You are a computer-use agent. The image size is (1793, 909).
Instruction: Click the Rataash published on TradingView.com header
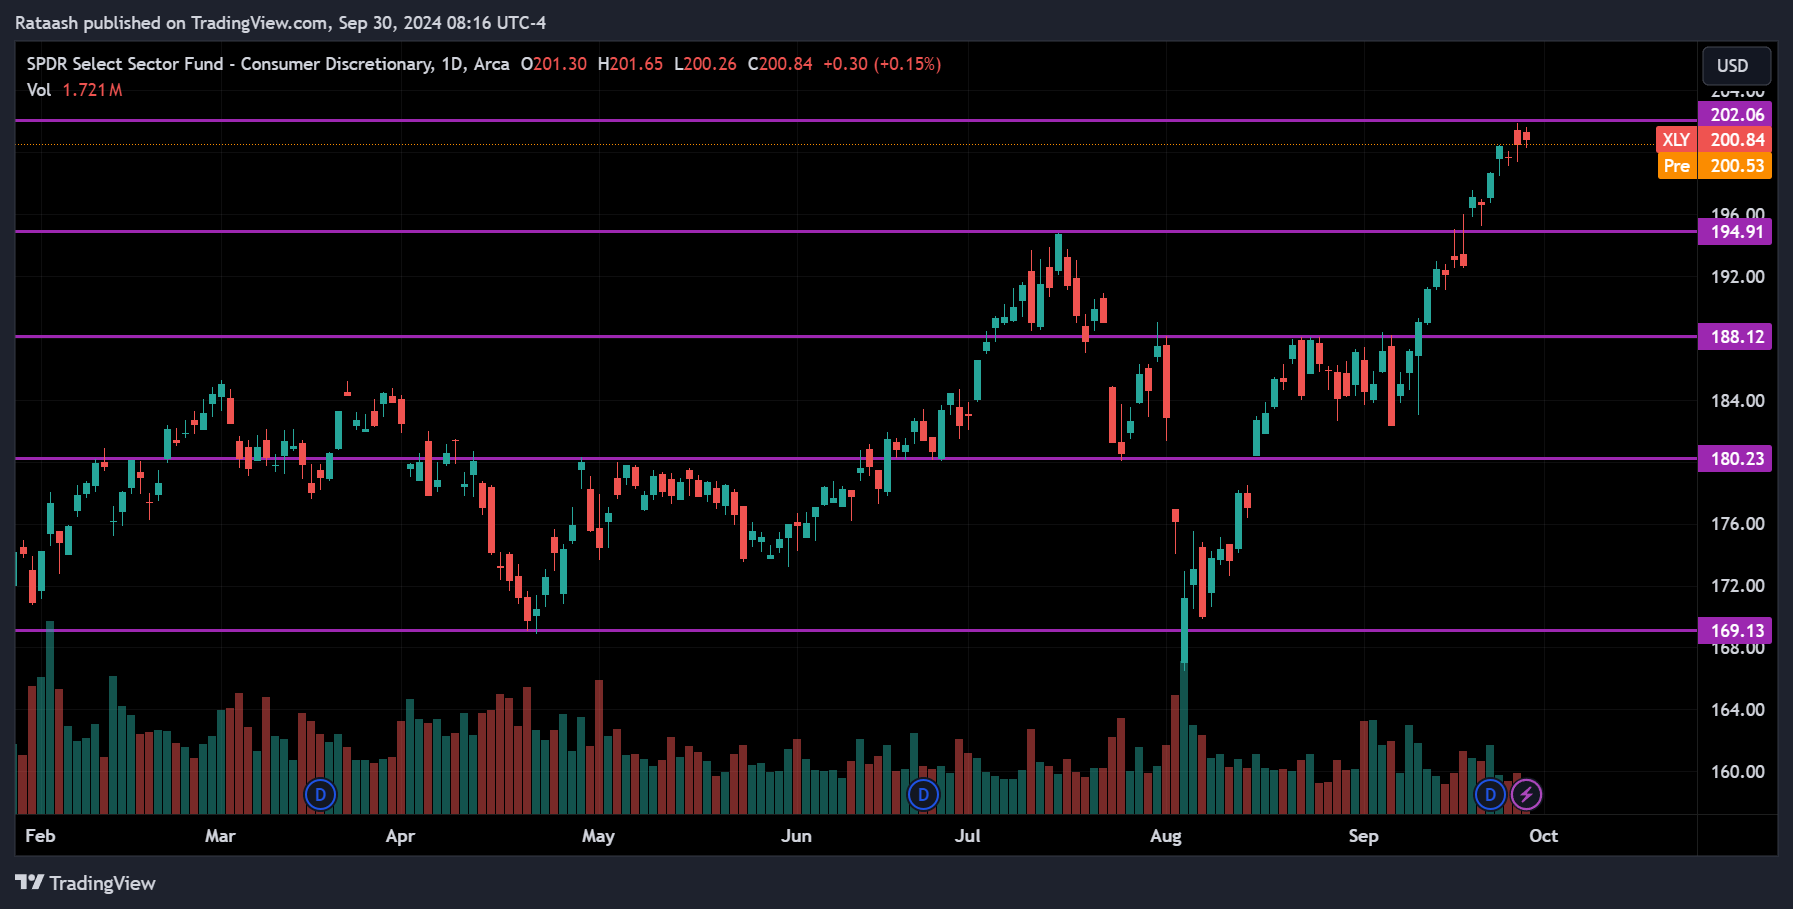(280, 23)
